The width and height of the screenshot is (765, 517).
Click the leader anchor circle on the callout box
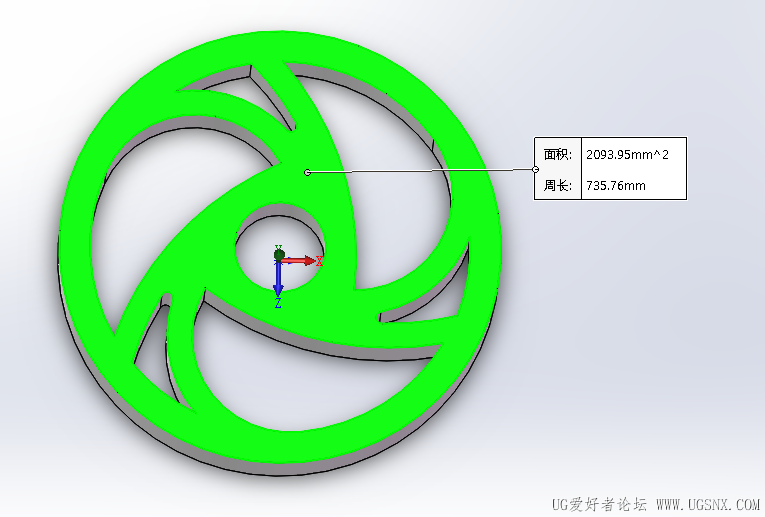[x=535, y=169]
